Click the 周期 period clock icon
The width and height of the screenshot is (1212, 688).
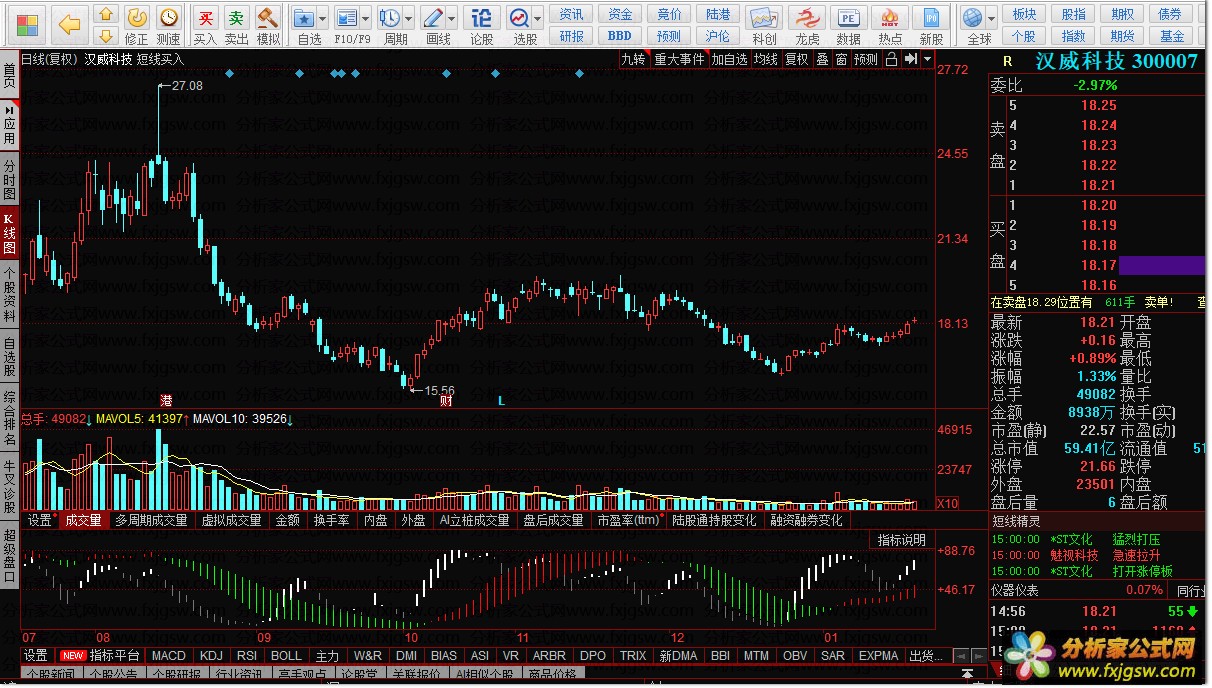click(389, 18)
